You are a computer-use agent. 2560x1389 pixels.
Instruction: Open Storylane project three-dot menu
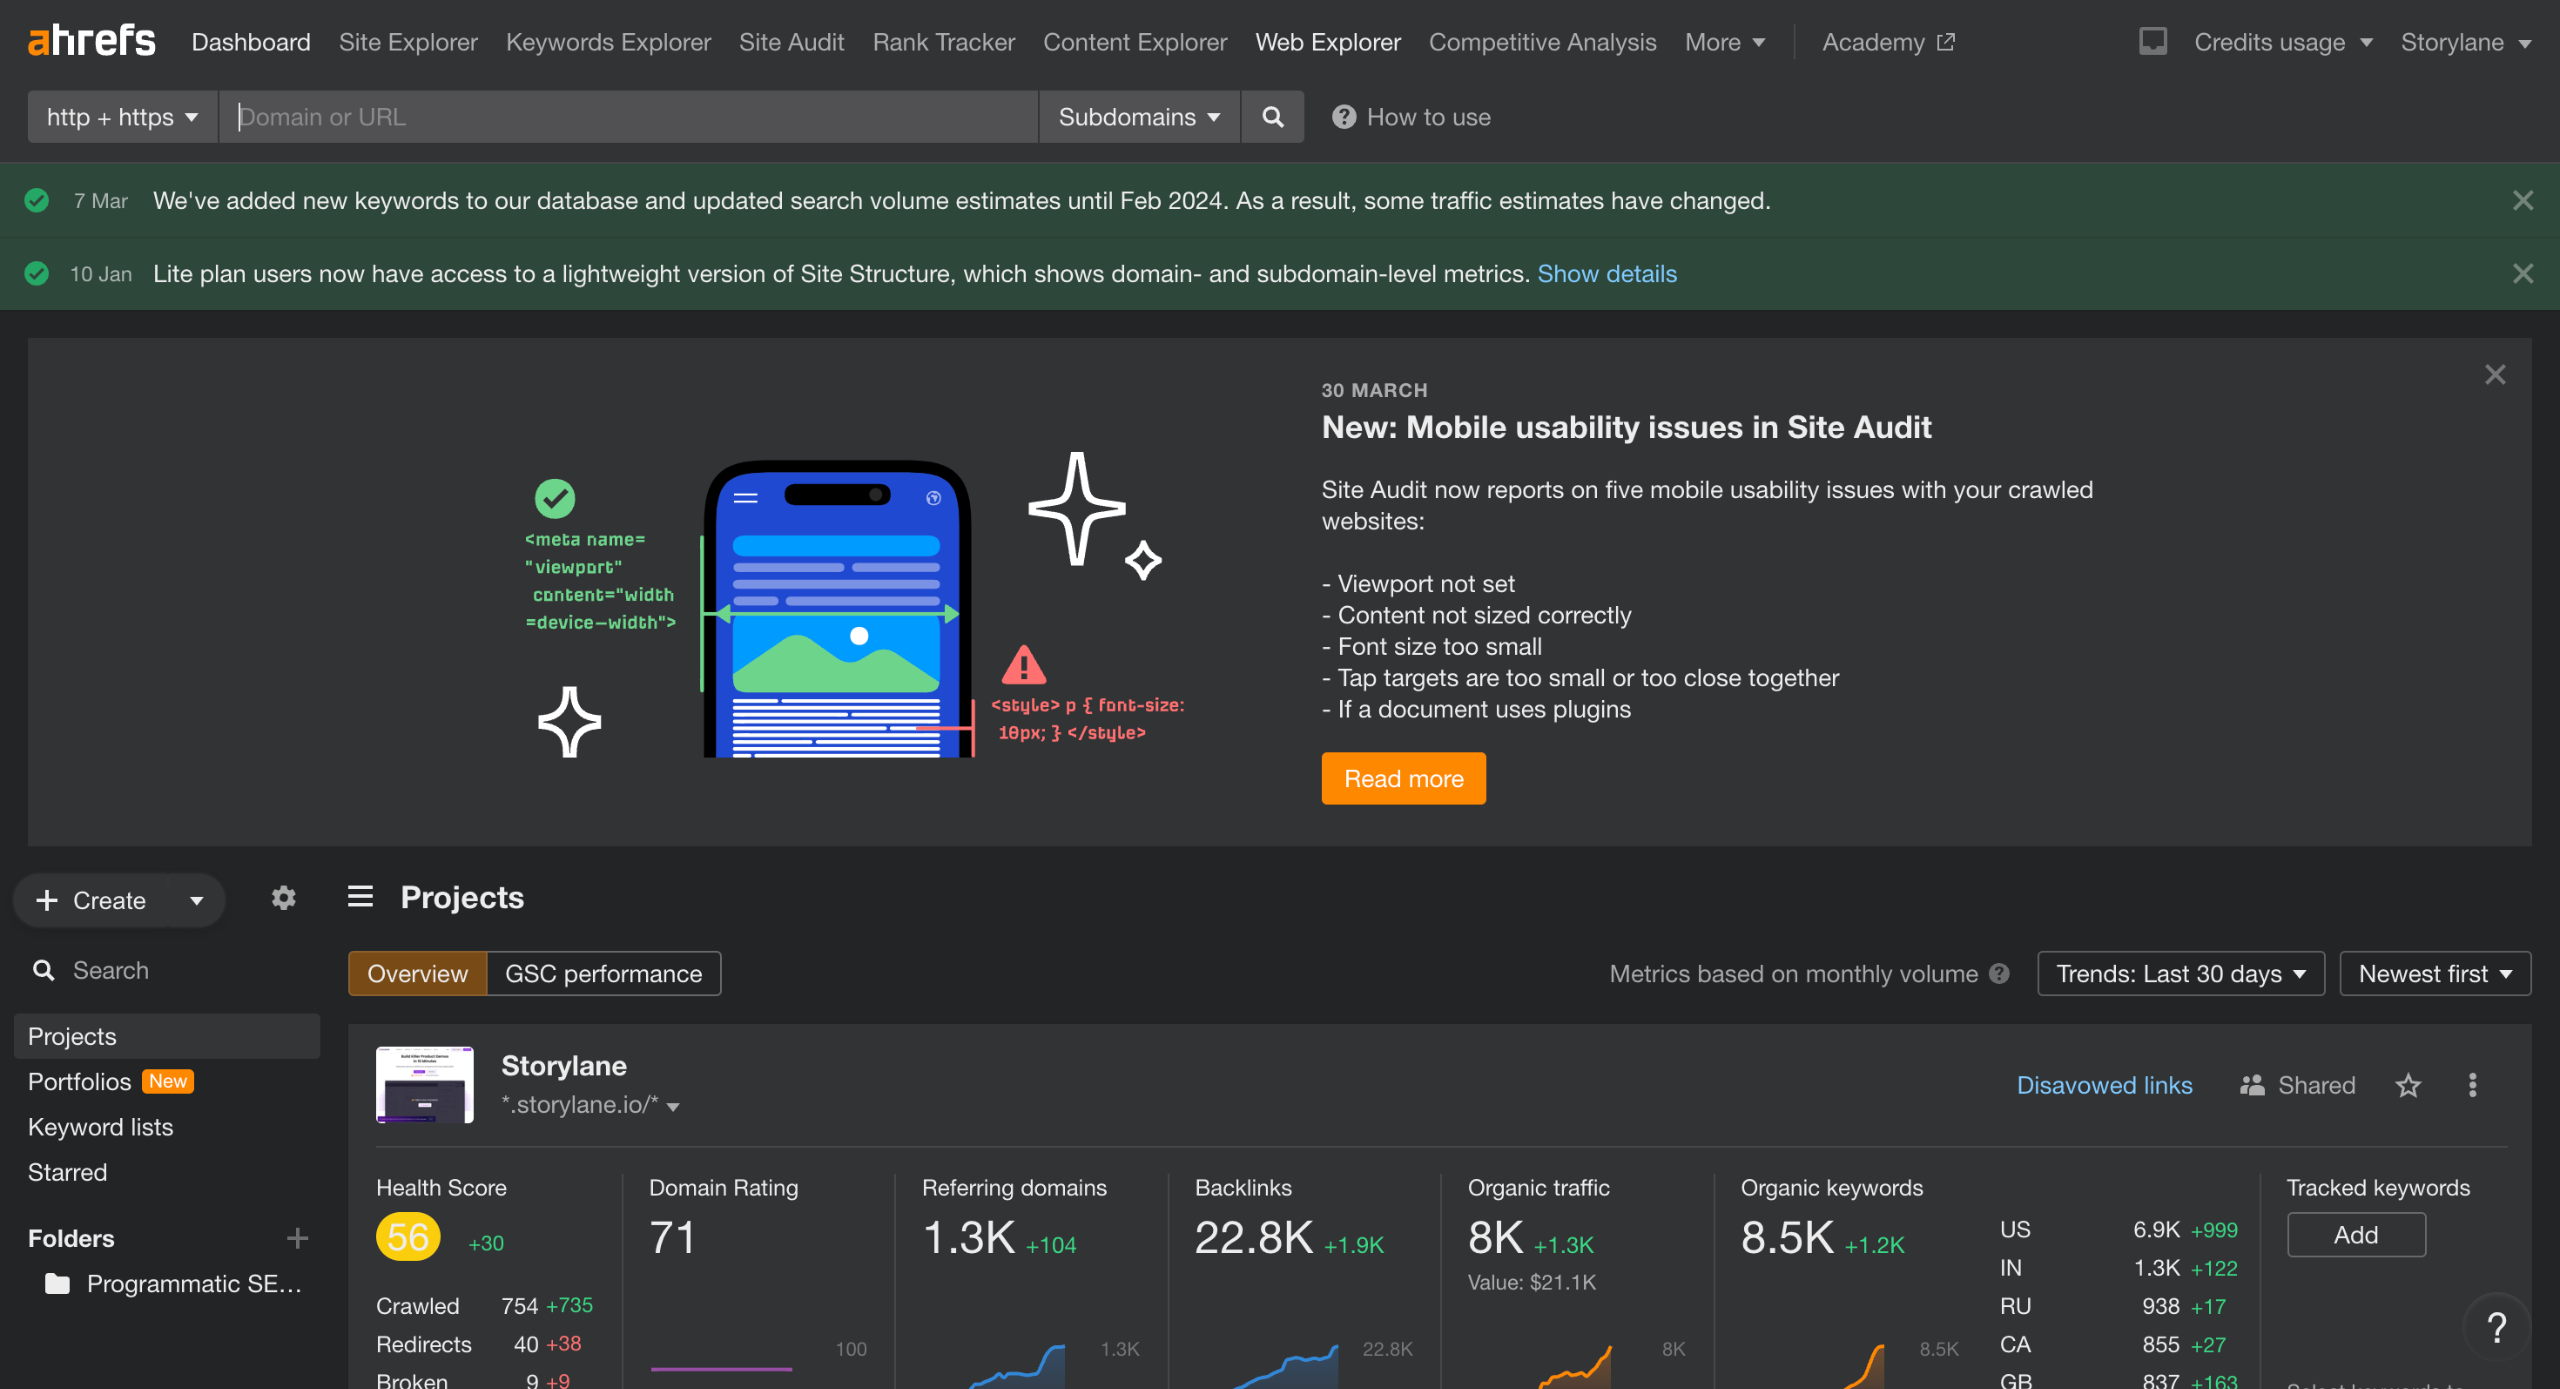pos(2472,1085)
